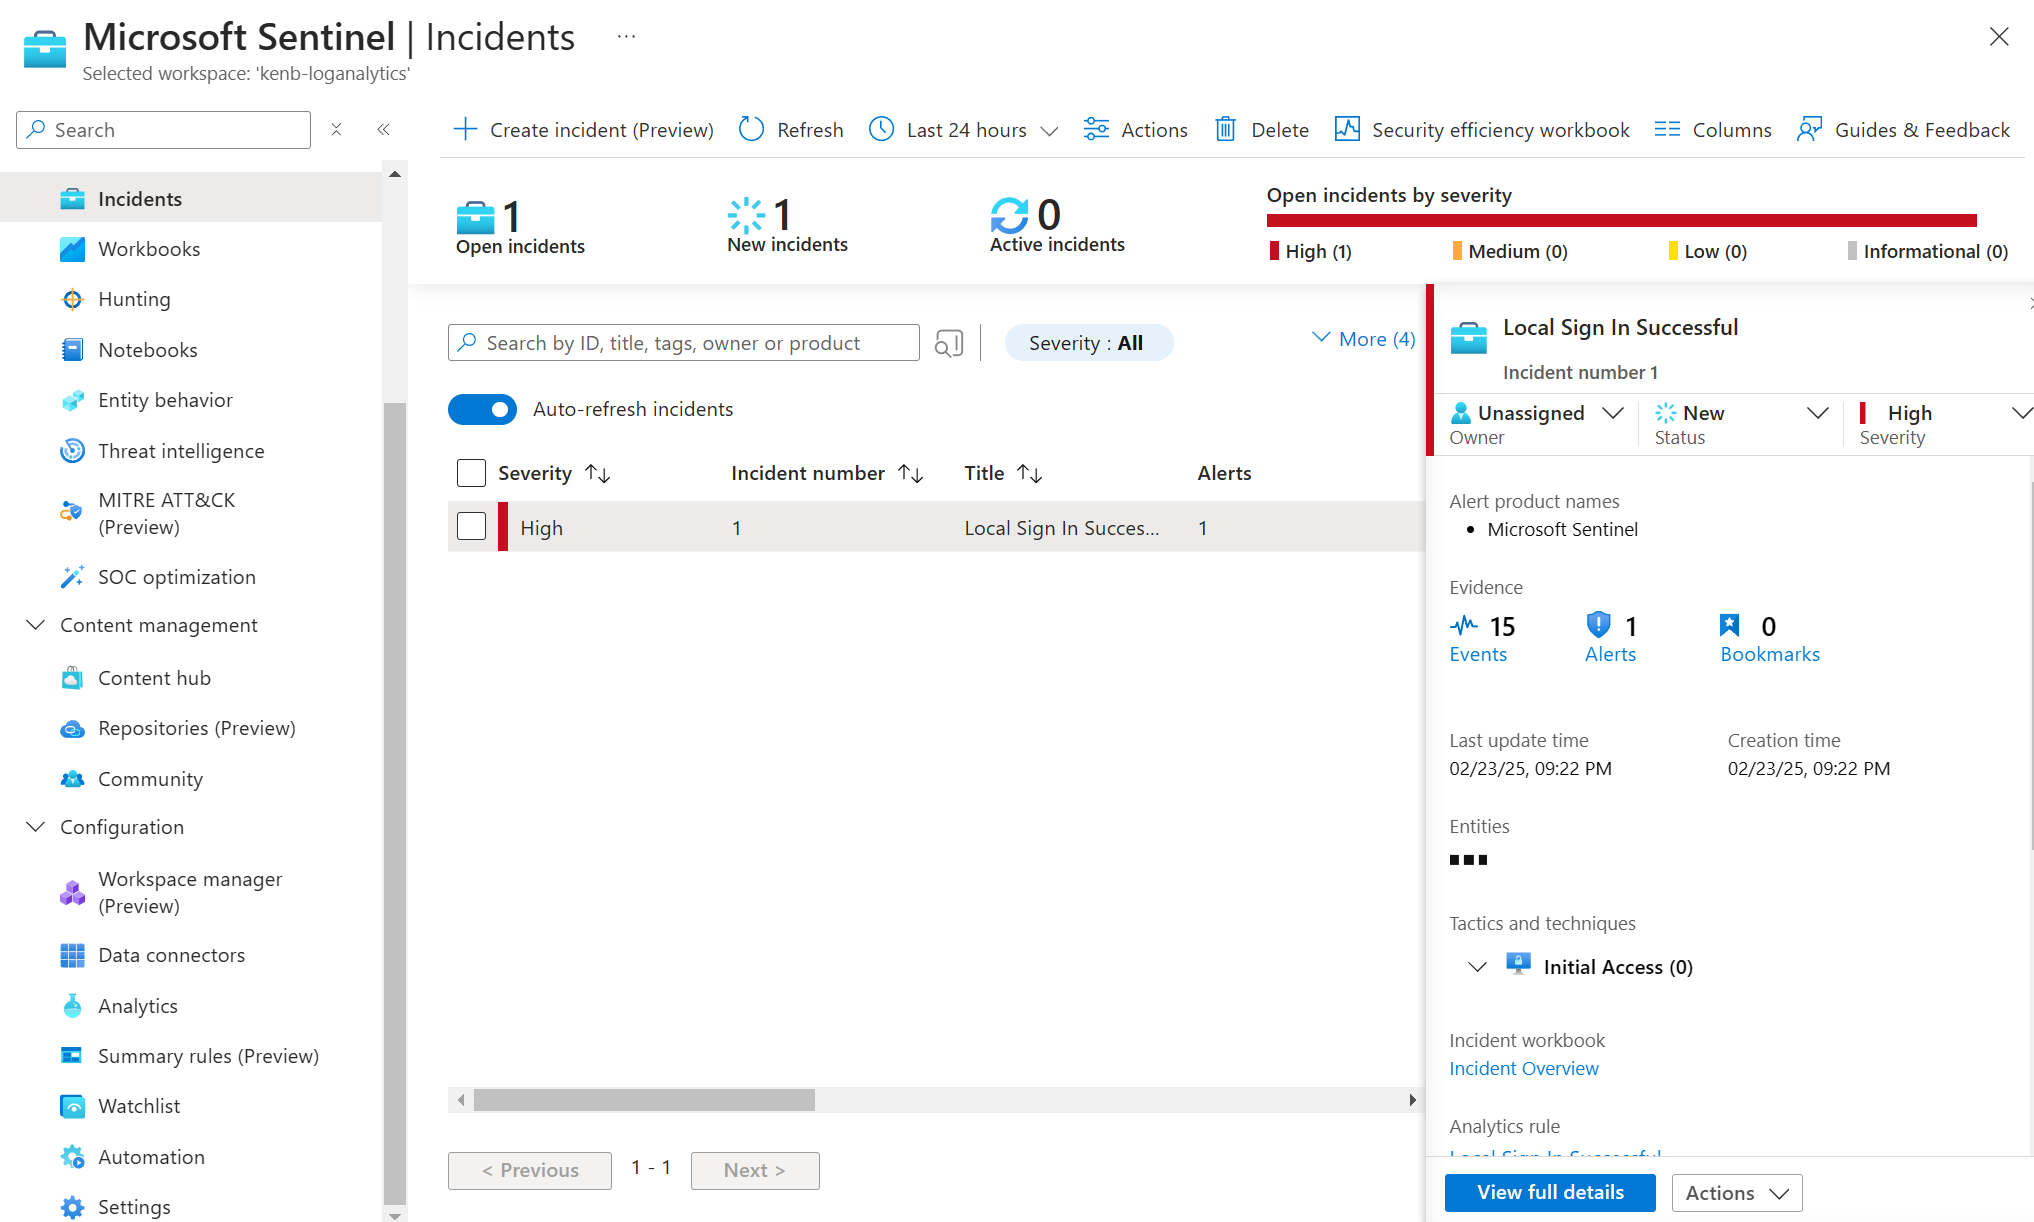This screenshot has width=2034, height=1222.
Task: Open the details pane Actions dropdown
Action: [1737, 1192]
